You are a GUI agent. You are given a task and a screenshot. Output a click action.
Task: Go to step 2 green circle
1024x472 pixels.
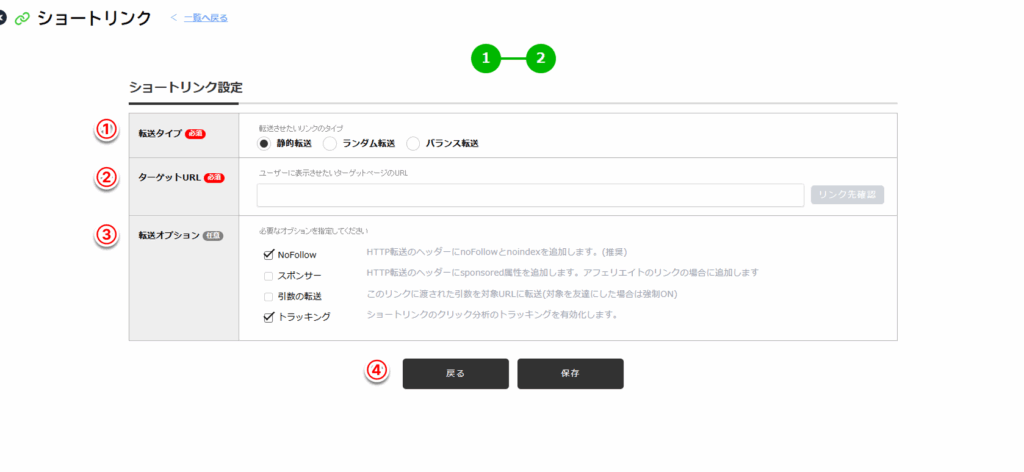coord(540,59)
